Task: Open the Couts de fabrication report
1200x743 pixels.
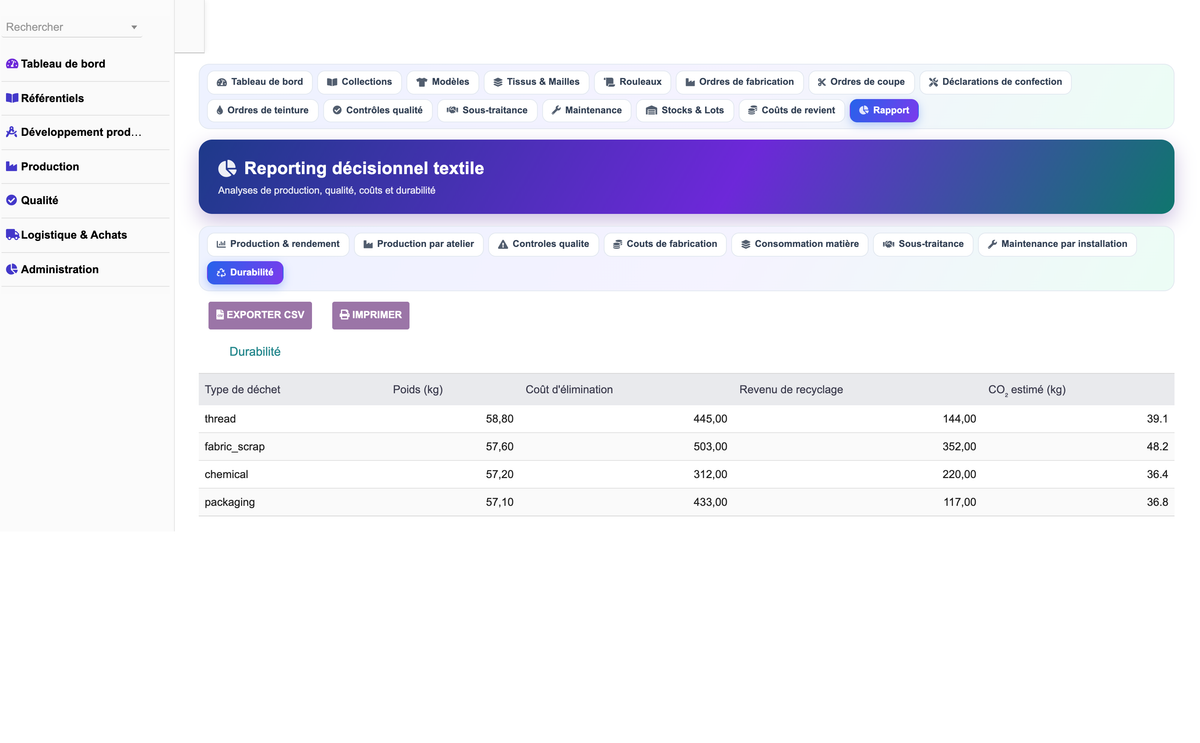Action: 665,244
